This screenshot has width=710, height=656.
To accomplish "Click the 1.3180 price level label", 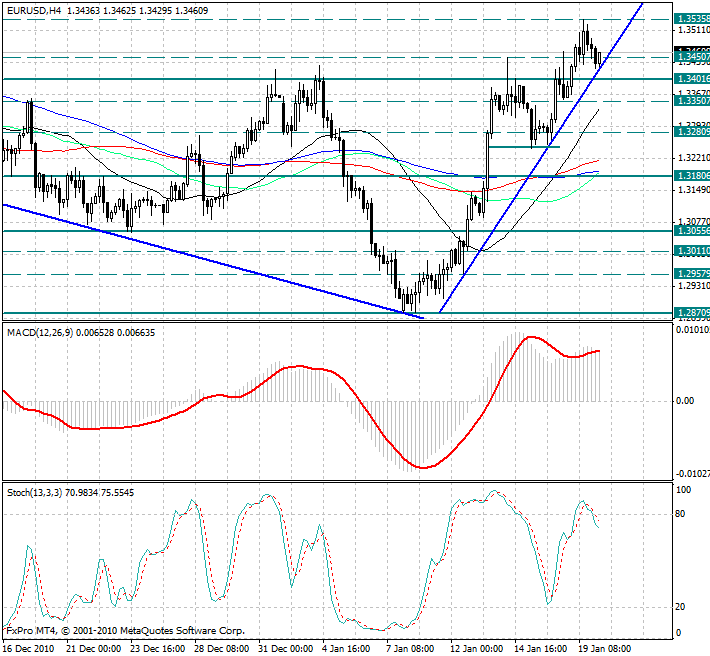I will 692,175.
